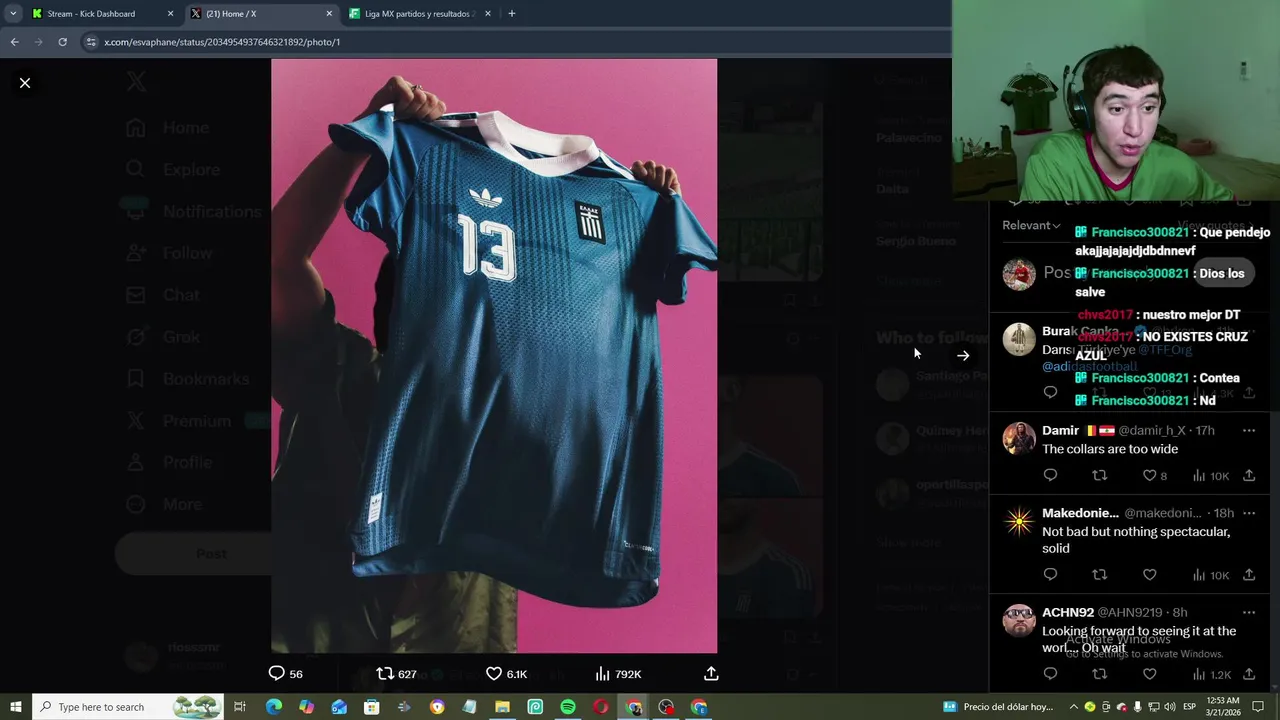Open more options on ACHN92's reply
This screenshot has height=720, width=1280.
tap(1249, 612)
